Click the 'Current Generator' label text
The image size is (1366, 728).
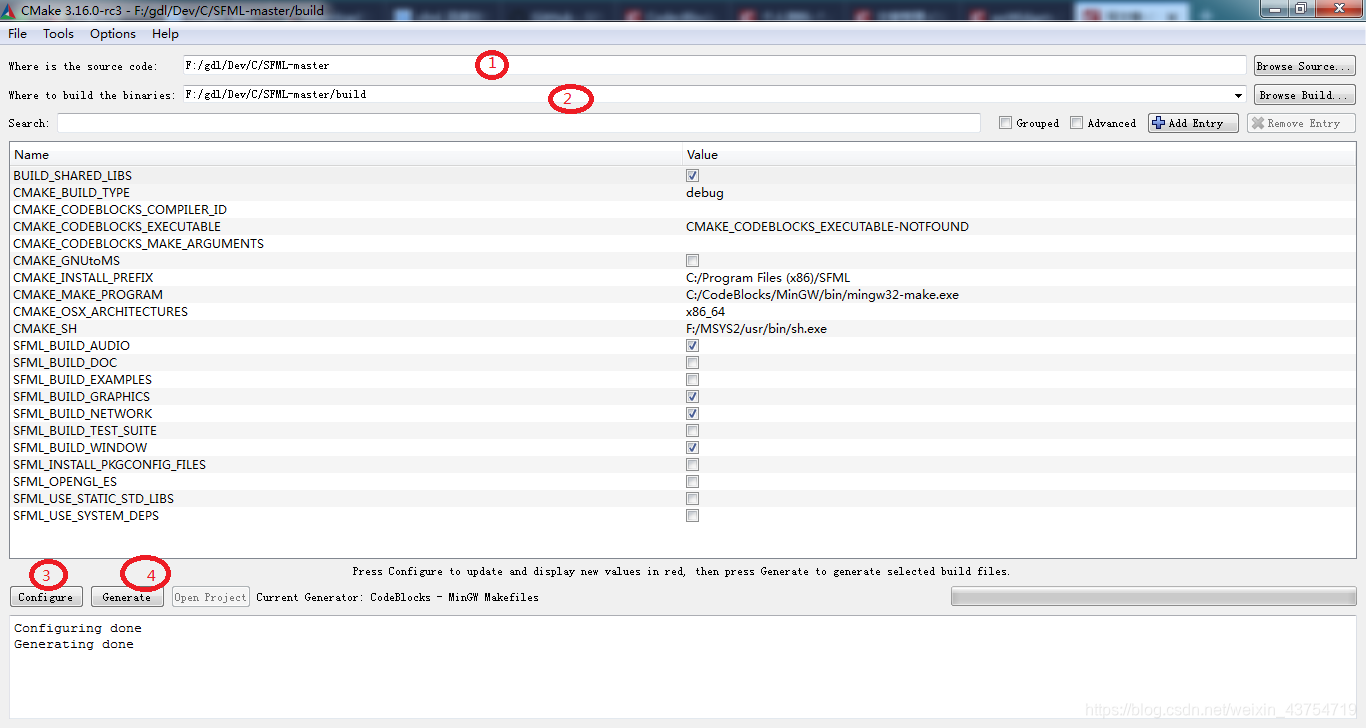[397, 597]
